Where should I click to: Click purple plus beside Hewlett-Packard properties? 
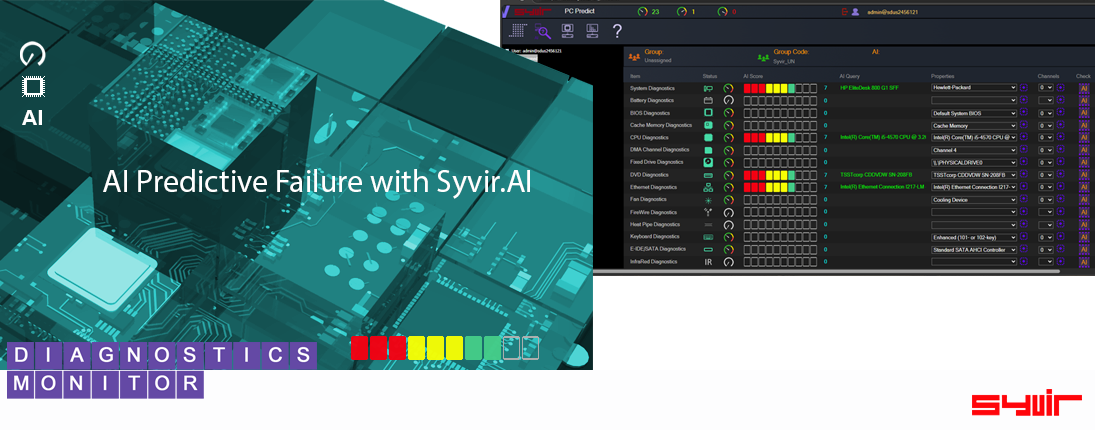(1024, 88)
